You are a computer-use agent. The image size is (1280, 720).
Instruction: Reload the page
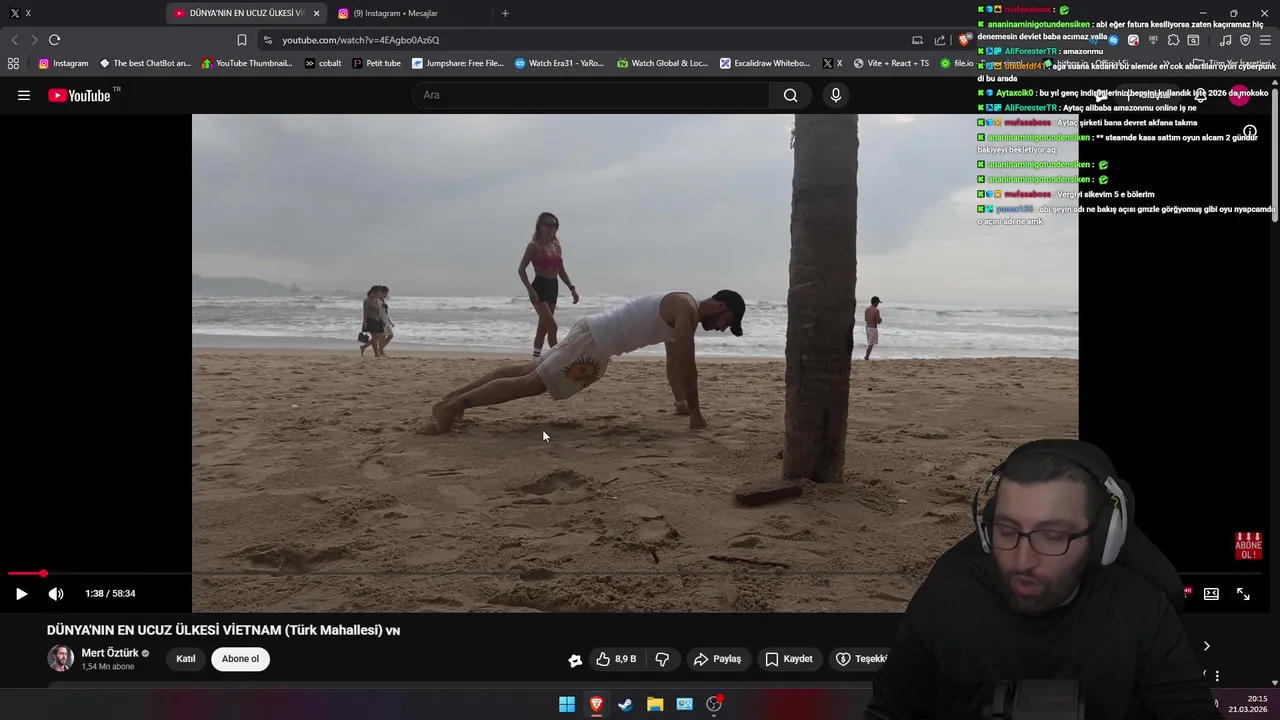[x=54, y=40]
